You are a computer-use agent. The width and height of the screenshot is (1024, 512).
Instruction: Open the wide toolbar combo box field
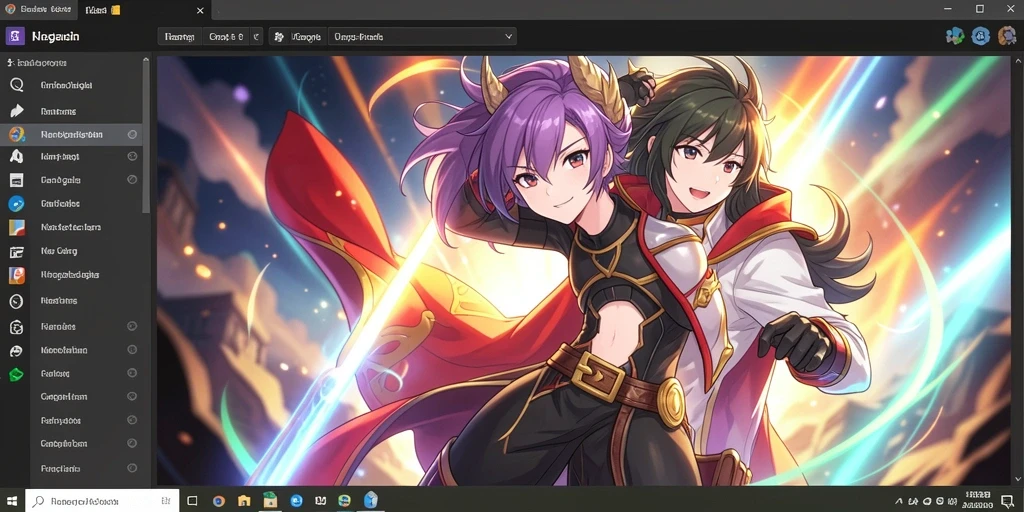point(422,37)
